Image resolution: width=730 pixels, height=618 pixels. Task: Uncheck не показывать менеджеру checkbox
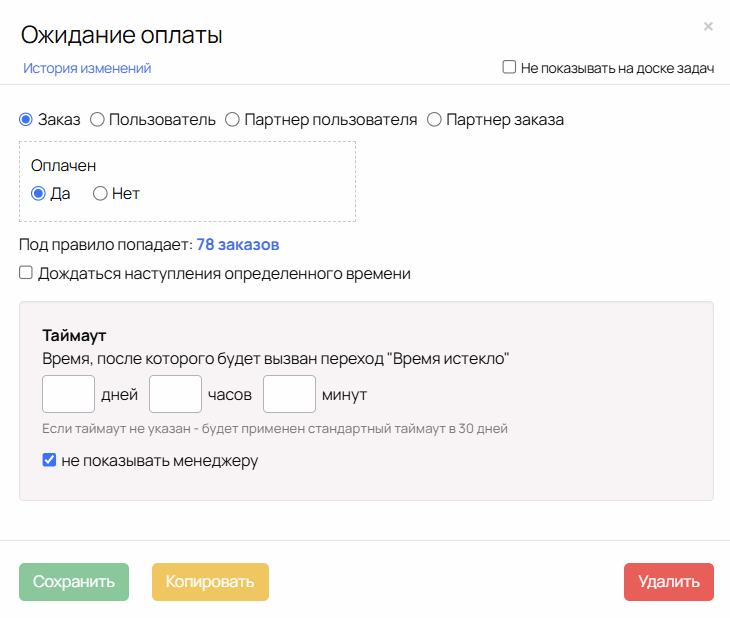point(49,460)
